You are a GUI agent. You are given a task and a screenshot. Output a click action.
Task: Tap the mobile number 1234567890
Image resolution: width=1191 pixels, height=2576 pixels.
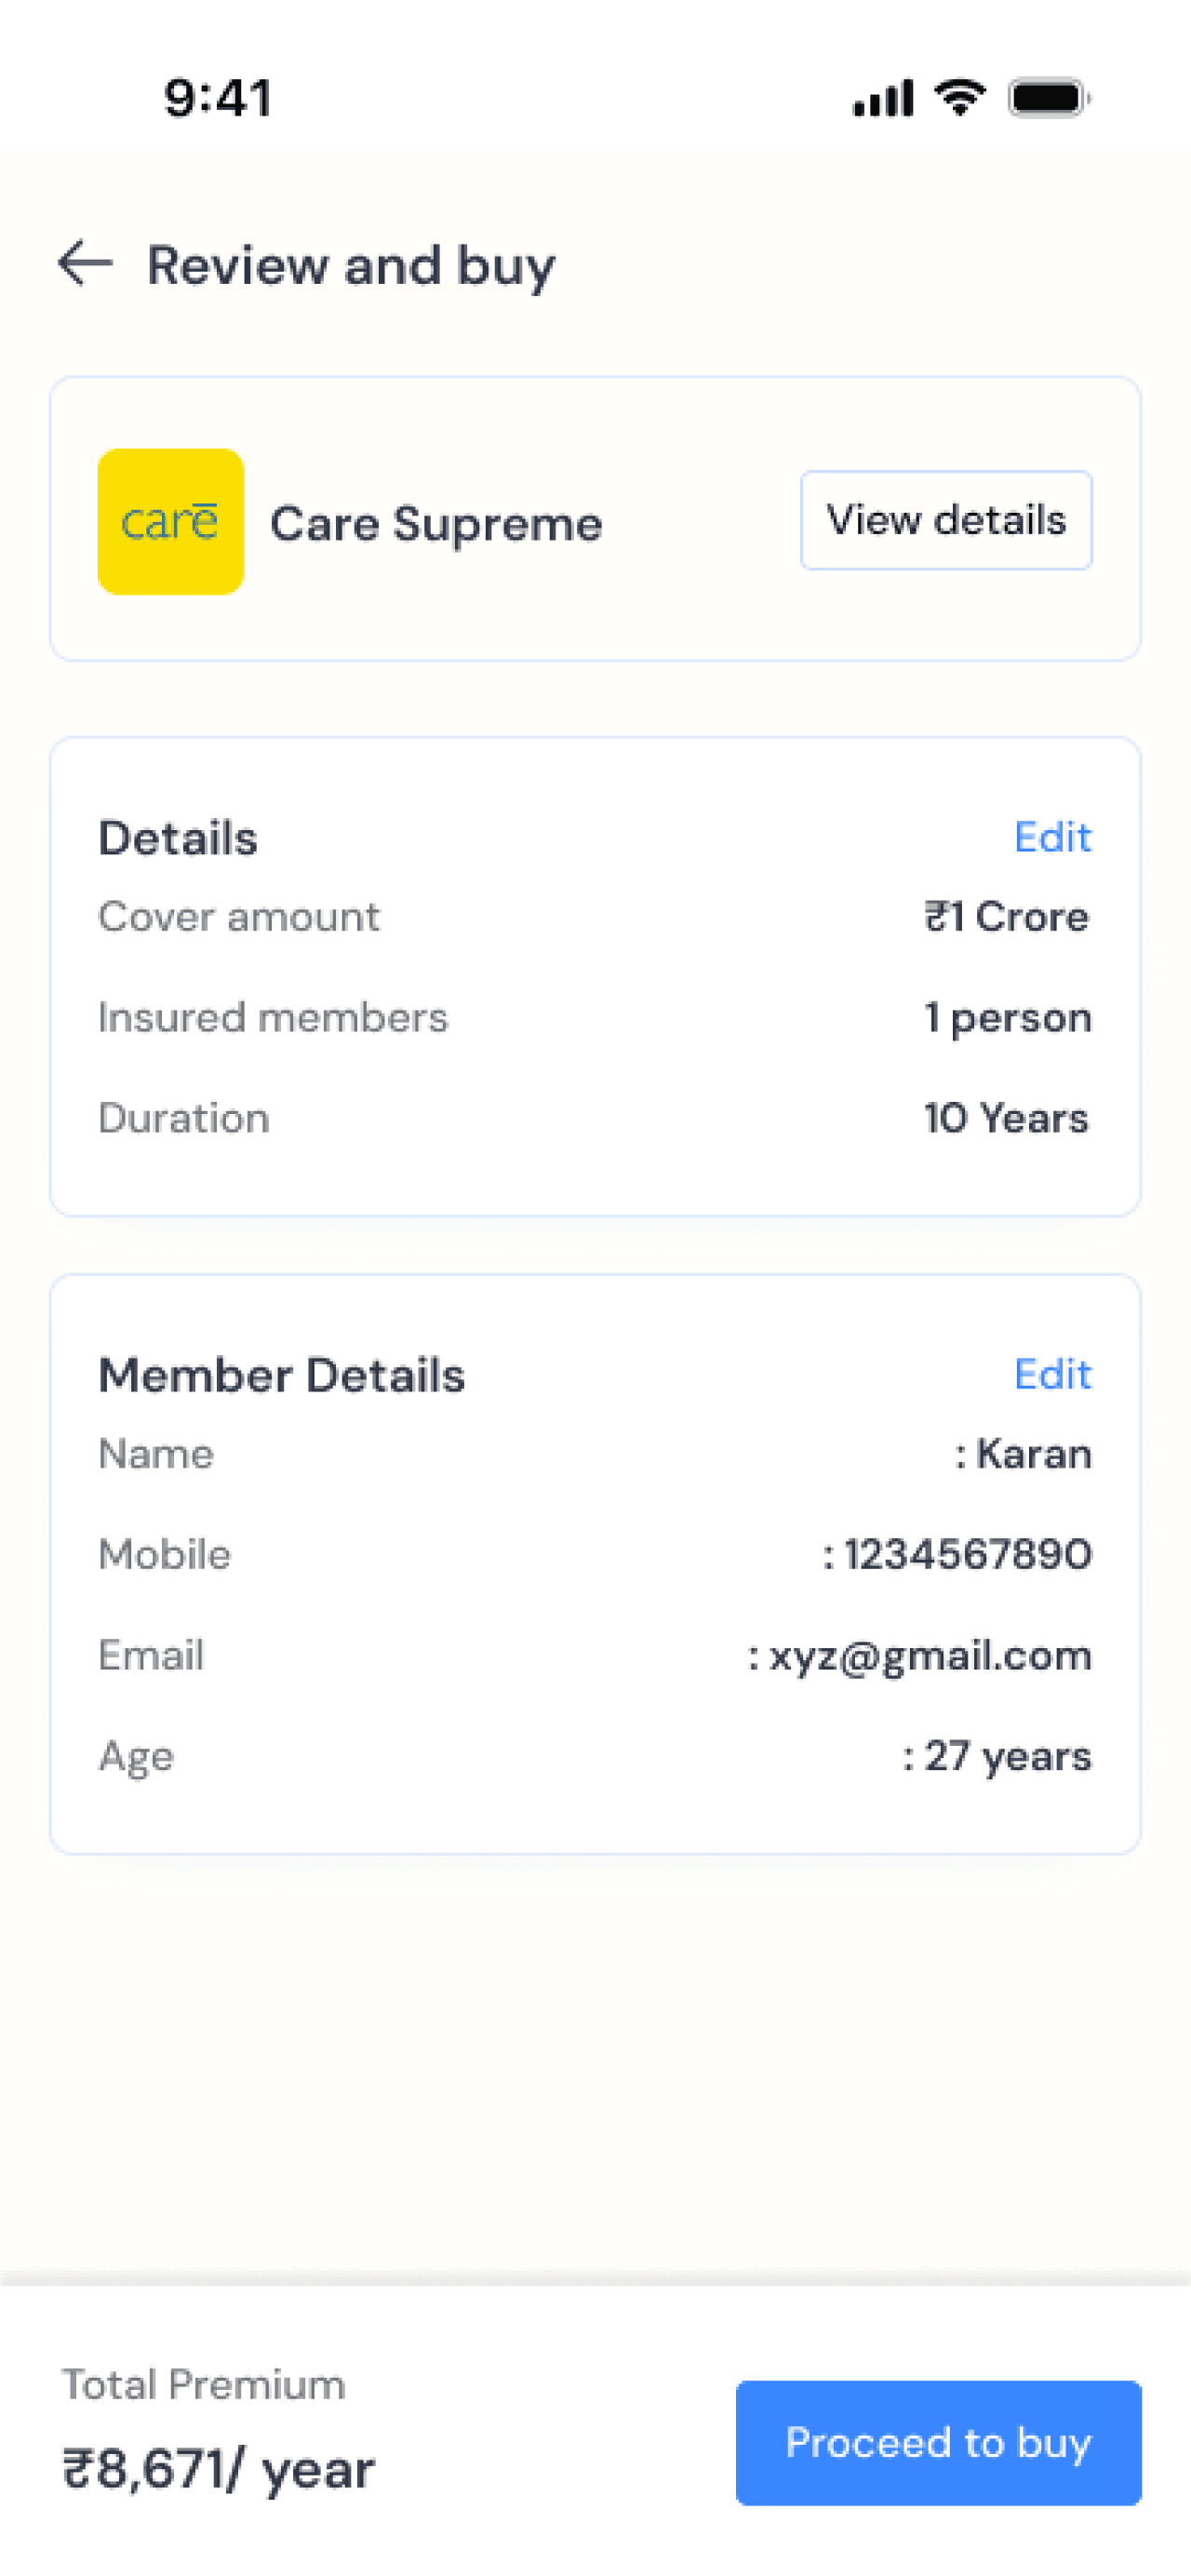(967, 1554)
